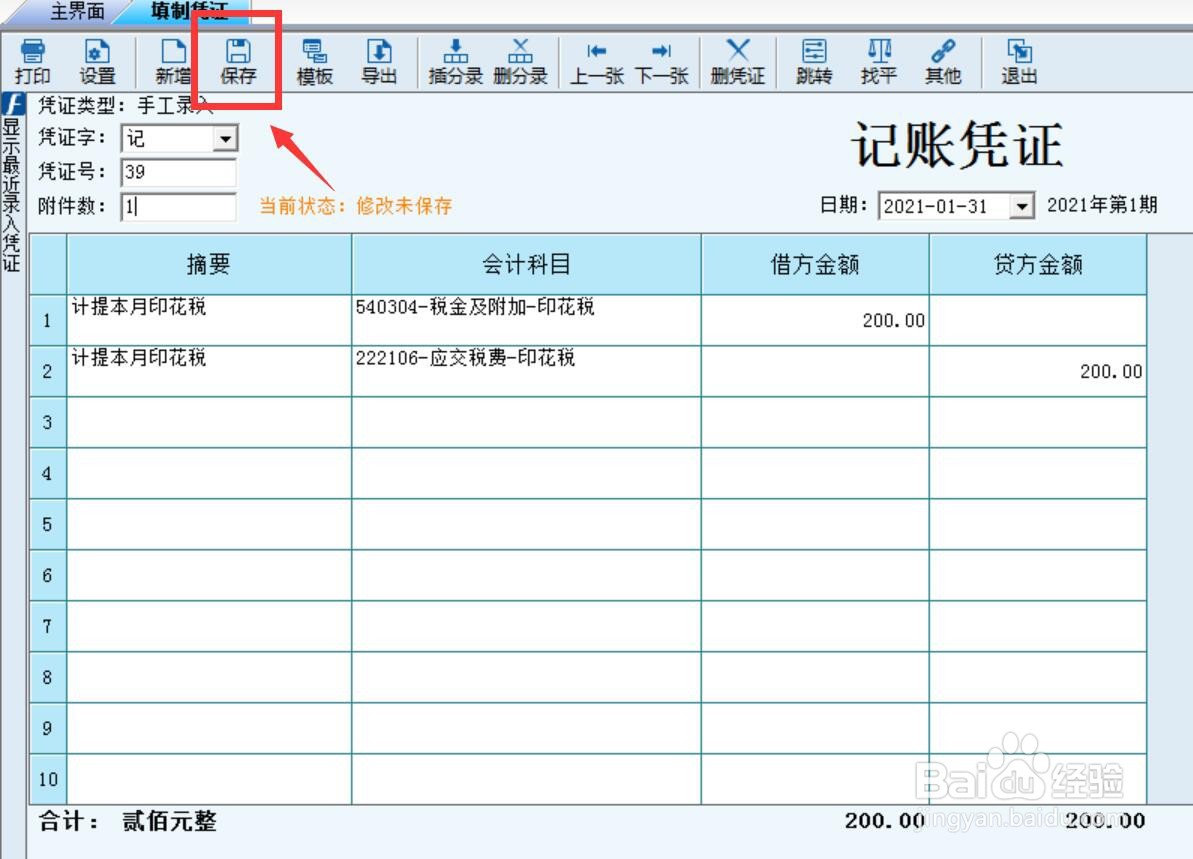Open the date dropdown arrow for 2021-01-31
The width and height of the screenshot is (1193, 859).
click(1022, 206)
